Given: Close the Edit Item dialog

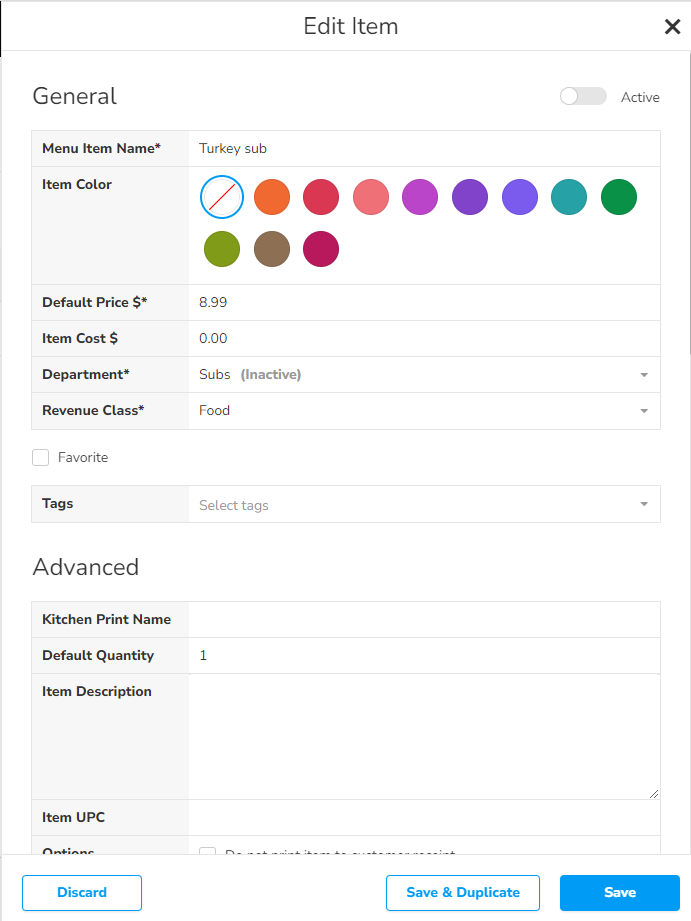Looking at the screenshot, I should pyautogui.click(x=672, y=27).
